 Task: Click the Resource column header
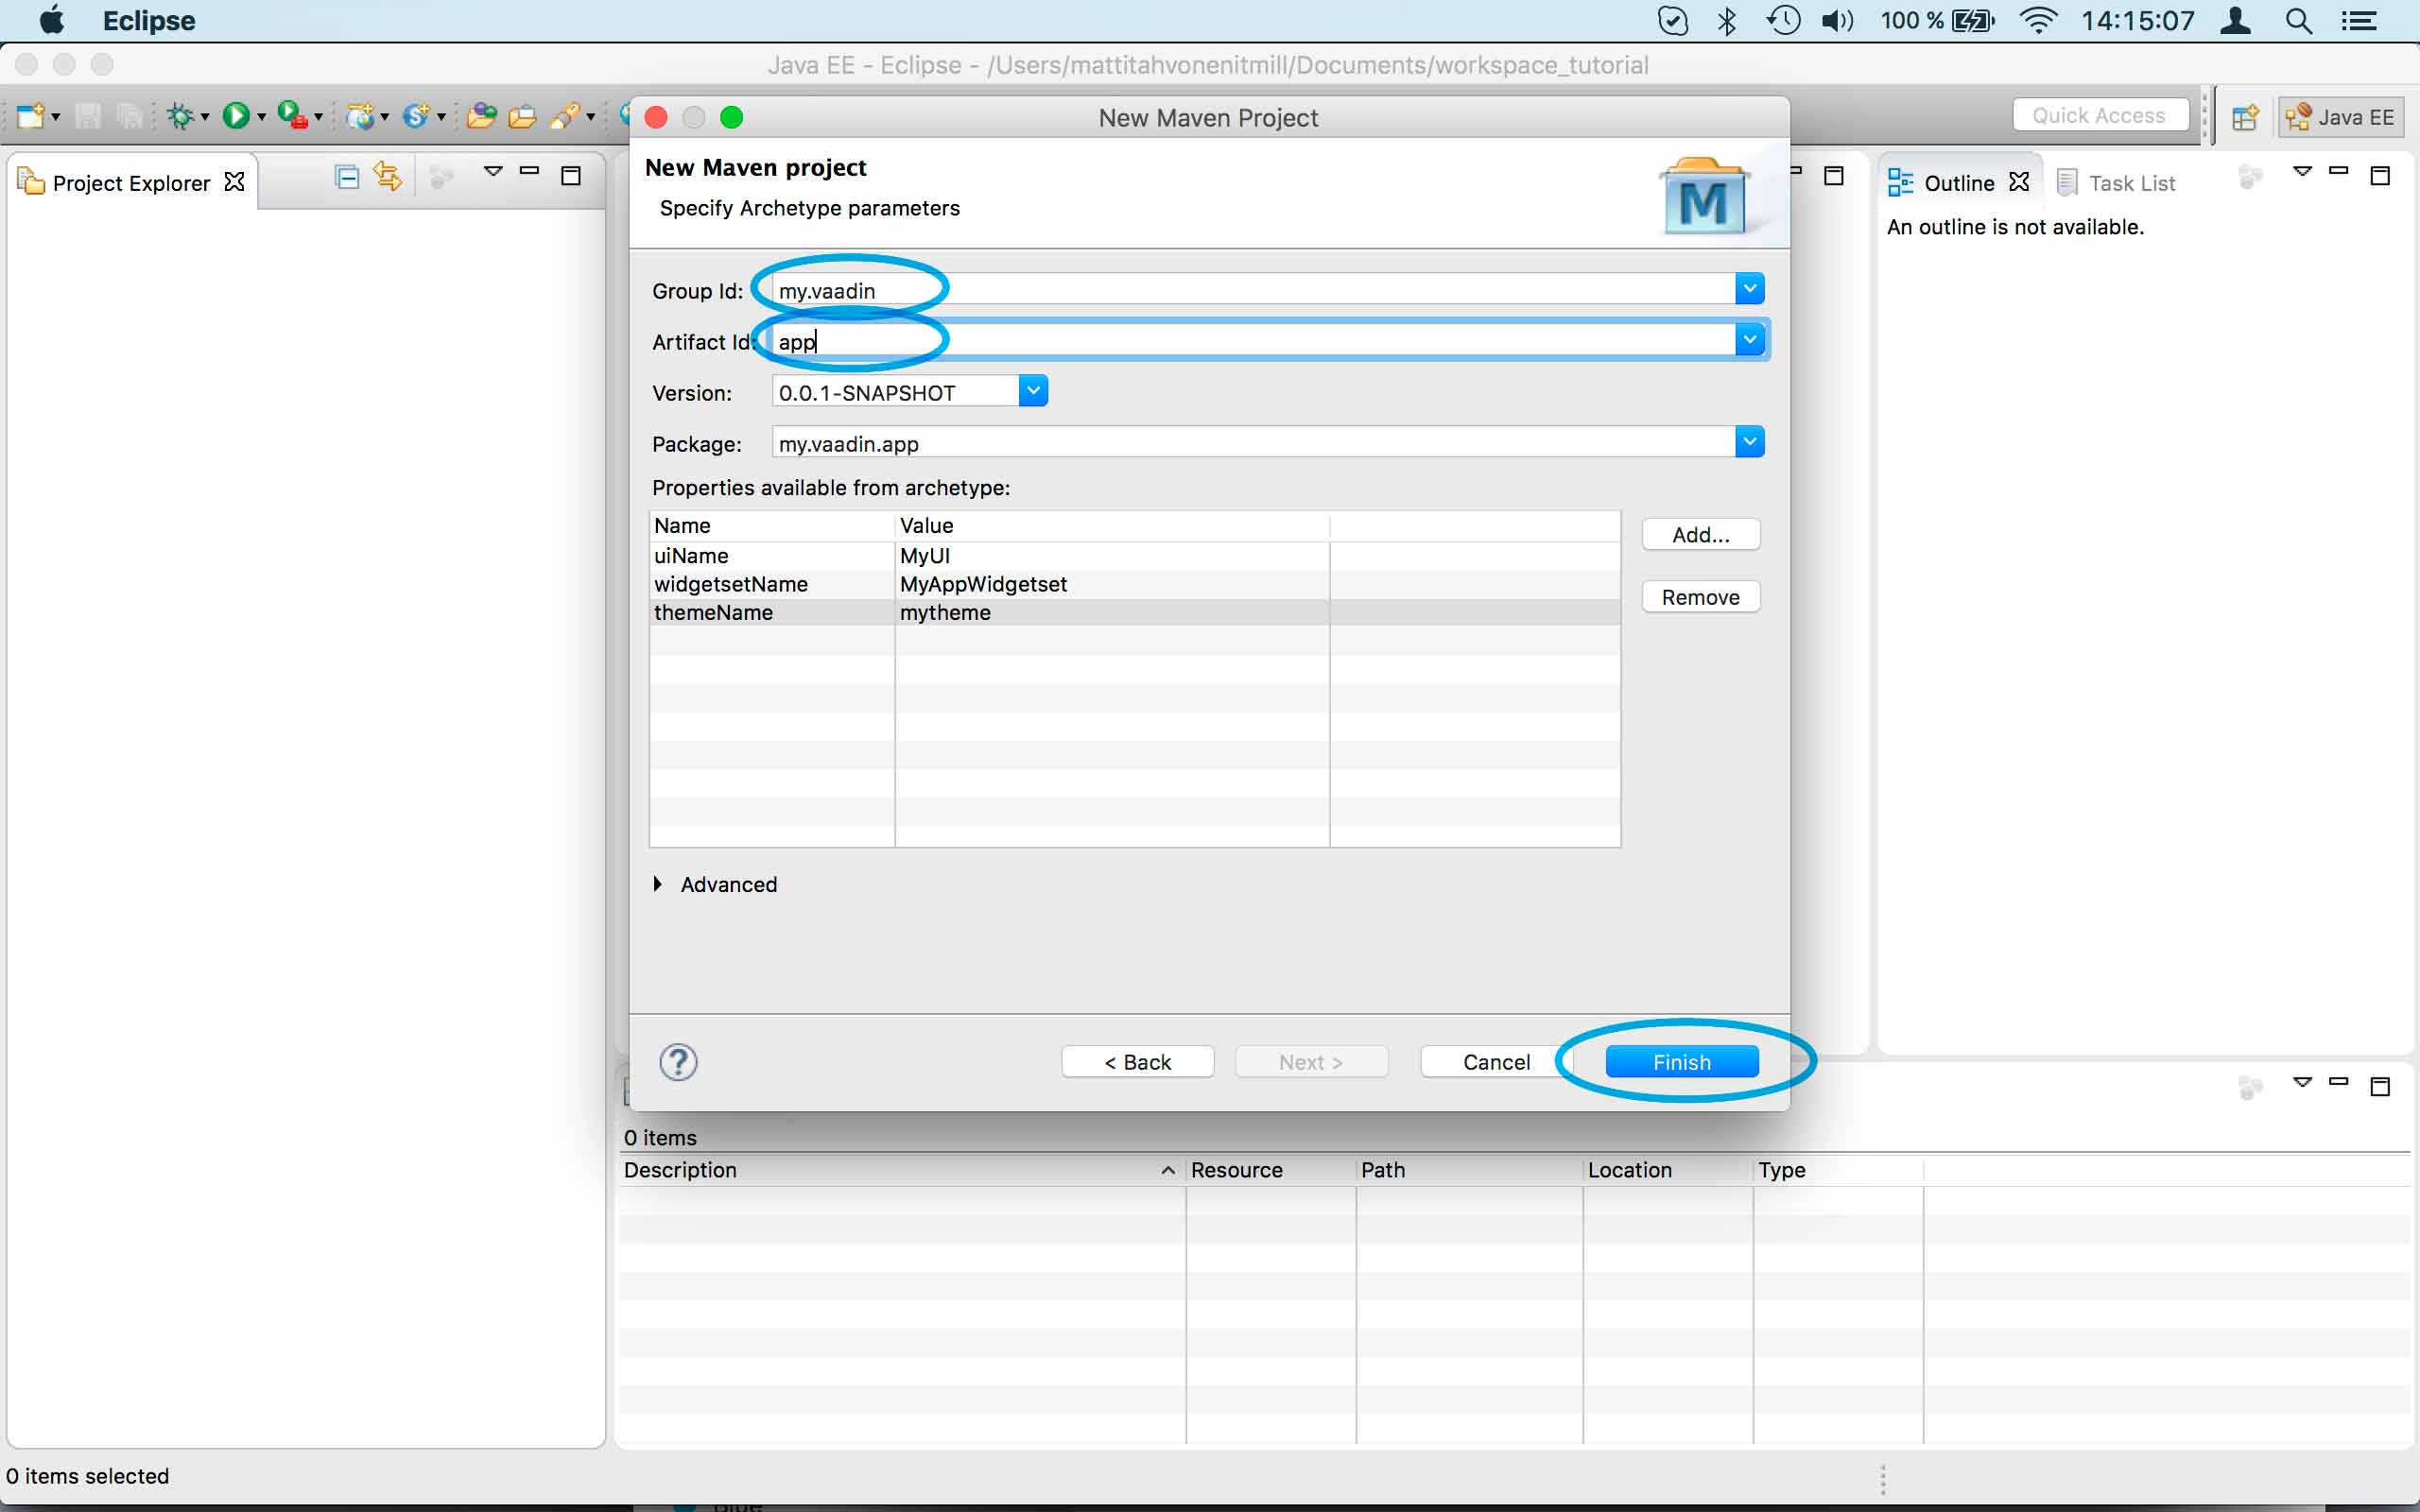1270,1170
